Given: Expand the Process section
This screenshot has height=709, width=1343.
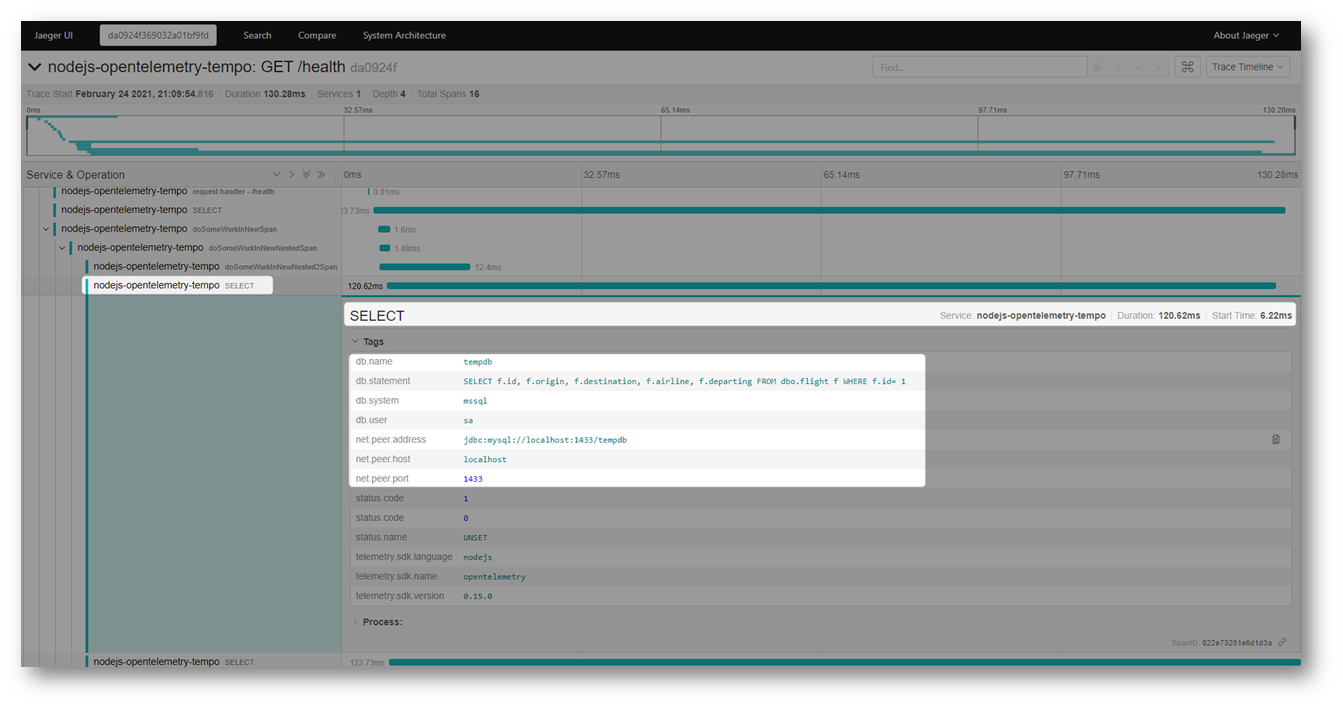Looking at the screenshot, I should [x=377, y=622].
